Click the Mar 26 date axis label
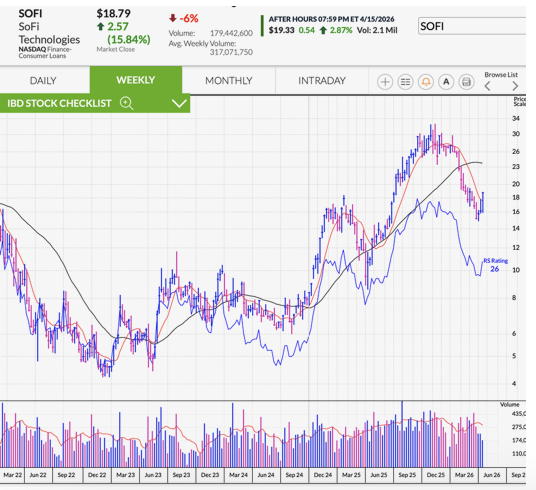Image resolution: width=536 pixels, height=490 pixels. tap(464, 475)
